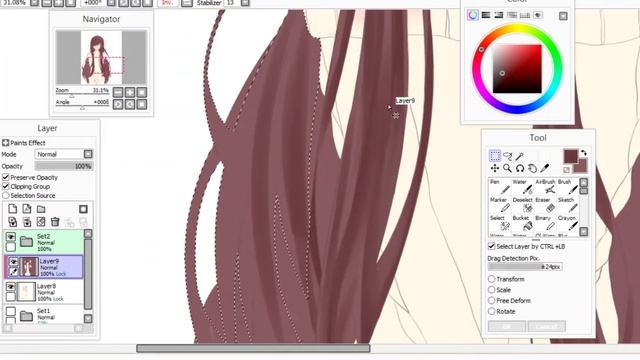
Task: Toggle the Scratchpad display icon
Action: (538, 15)
